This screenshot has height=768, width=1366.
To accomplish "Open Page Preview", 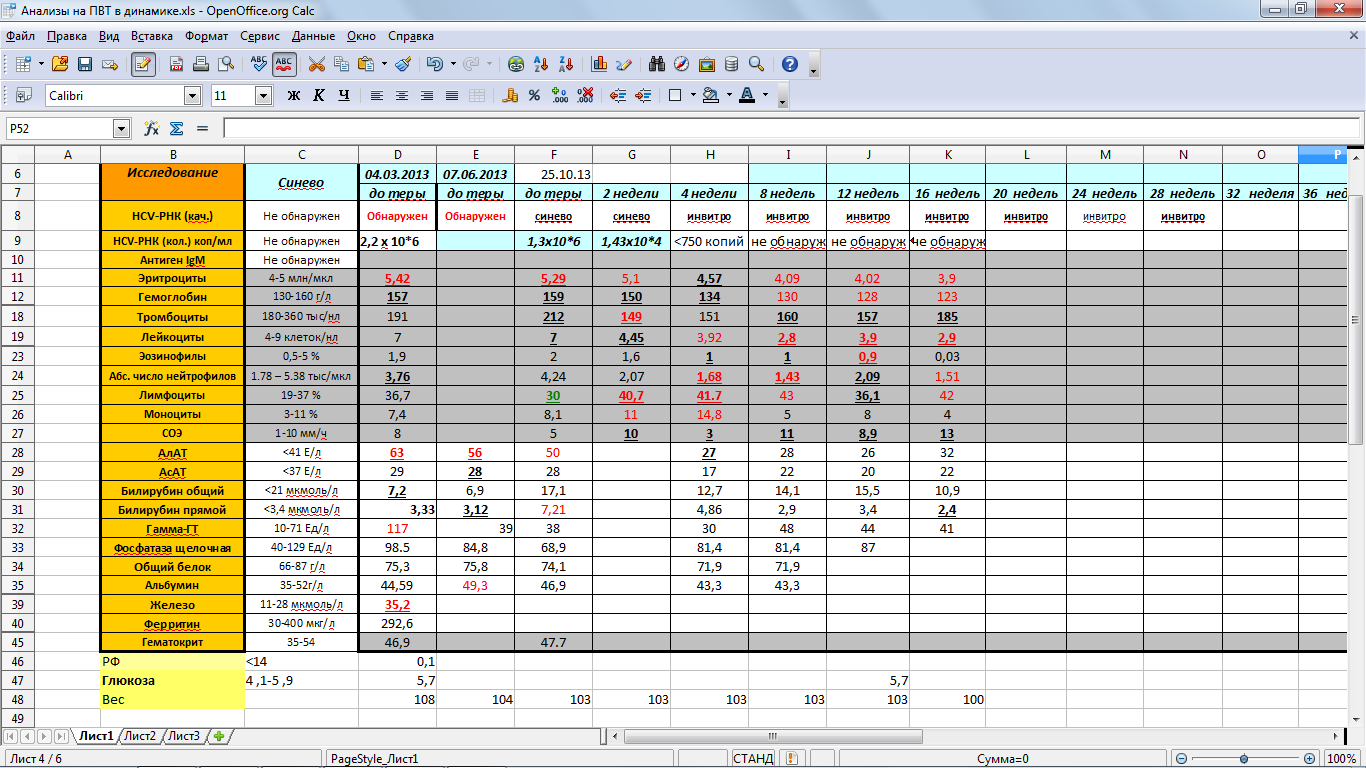I will (226, 64).
